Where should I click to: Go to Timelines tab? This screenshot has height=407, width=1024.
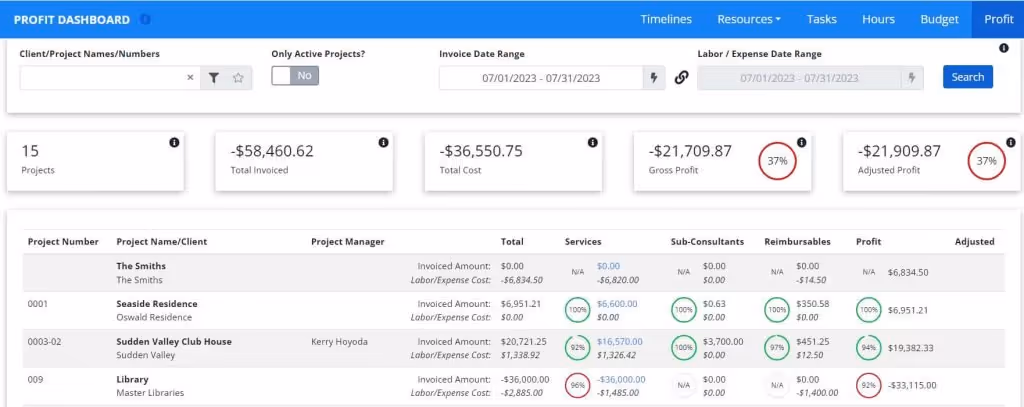665,20
